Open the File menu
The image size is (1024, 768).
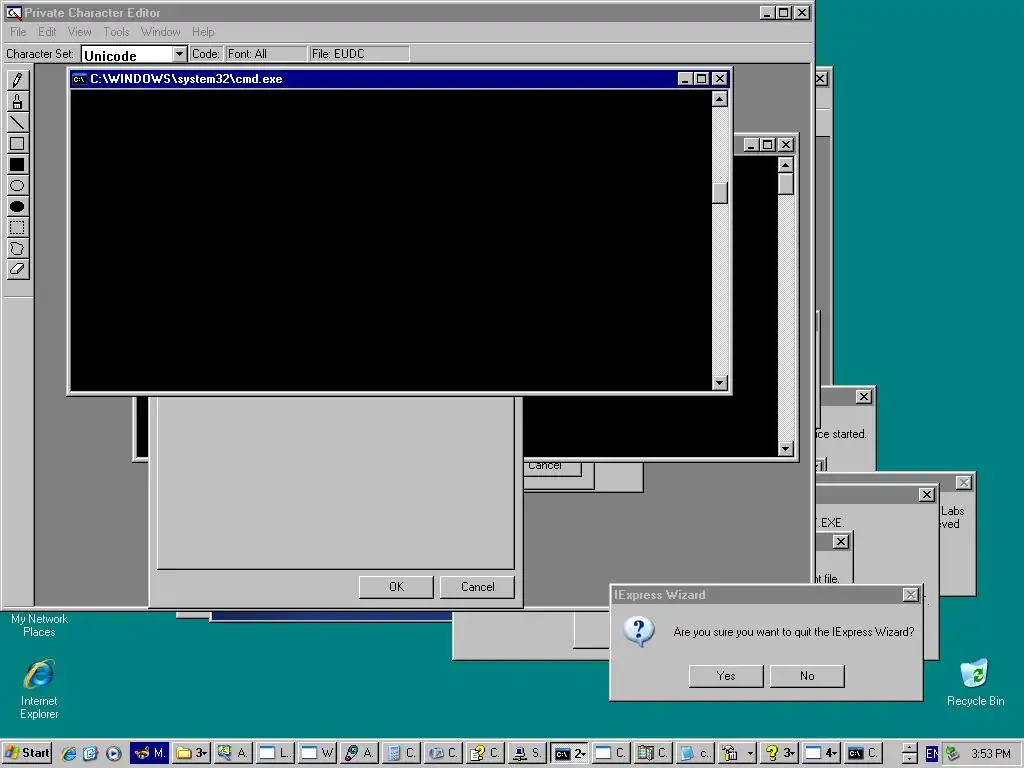point(18,32)
